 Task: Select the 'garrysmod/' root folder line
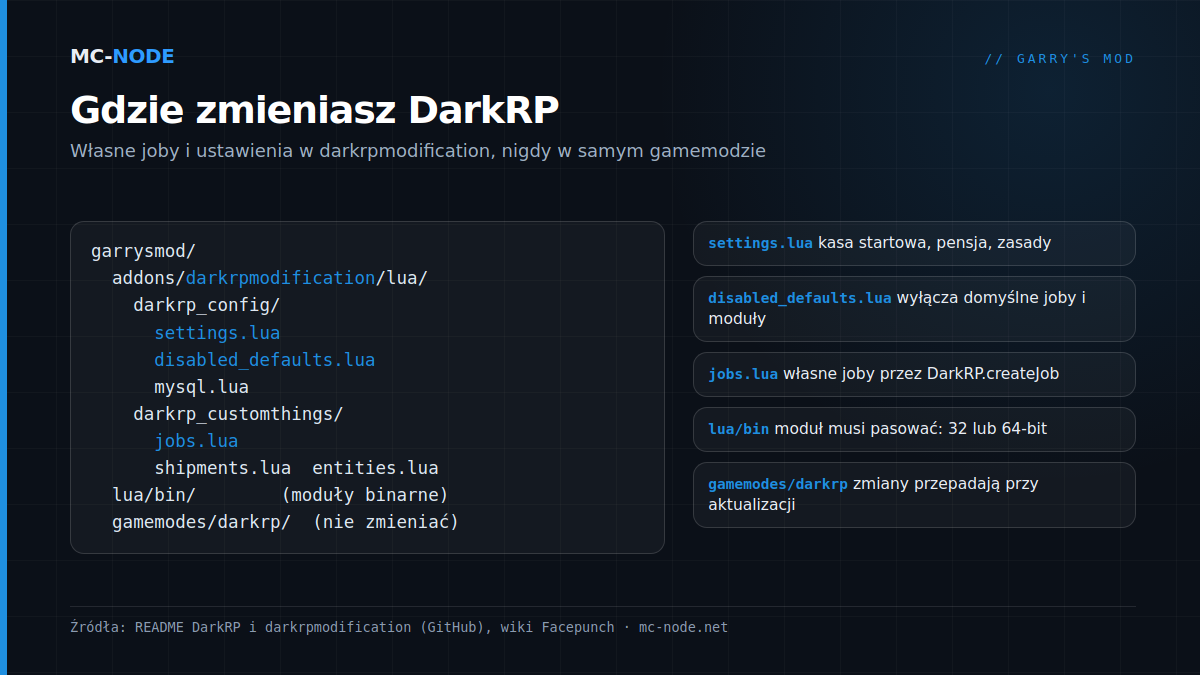pos(143,251)
